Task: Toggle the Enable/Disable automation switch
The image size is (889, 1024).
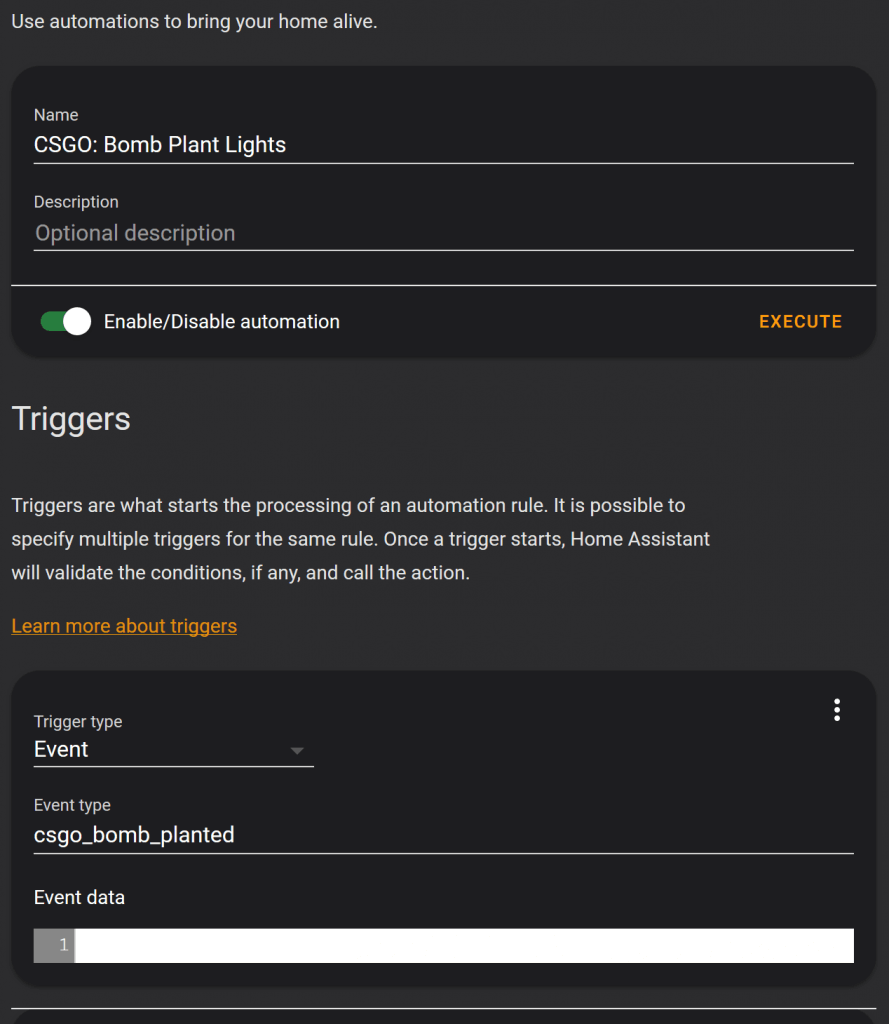Action: [66, 321]
